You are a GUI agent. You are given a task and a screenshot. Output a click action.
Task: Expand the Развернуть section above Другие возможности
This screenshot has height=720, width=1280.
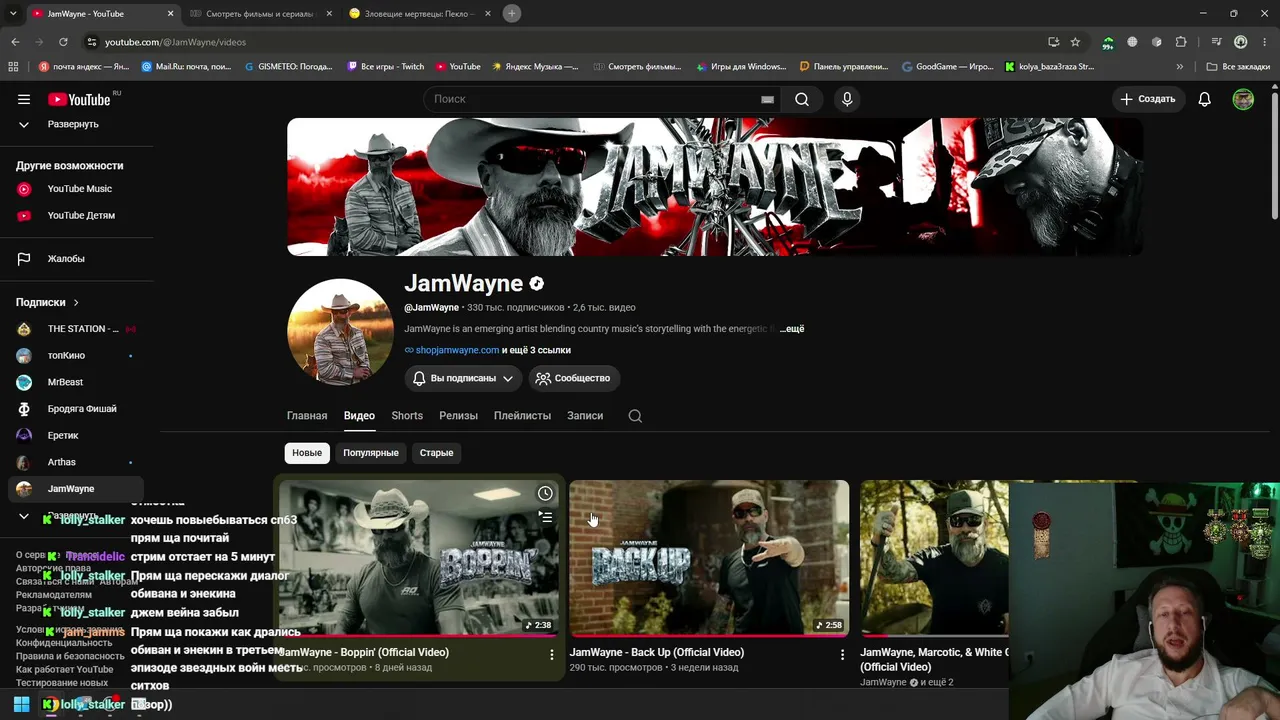click(71, 124)
